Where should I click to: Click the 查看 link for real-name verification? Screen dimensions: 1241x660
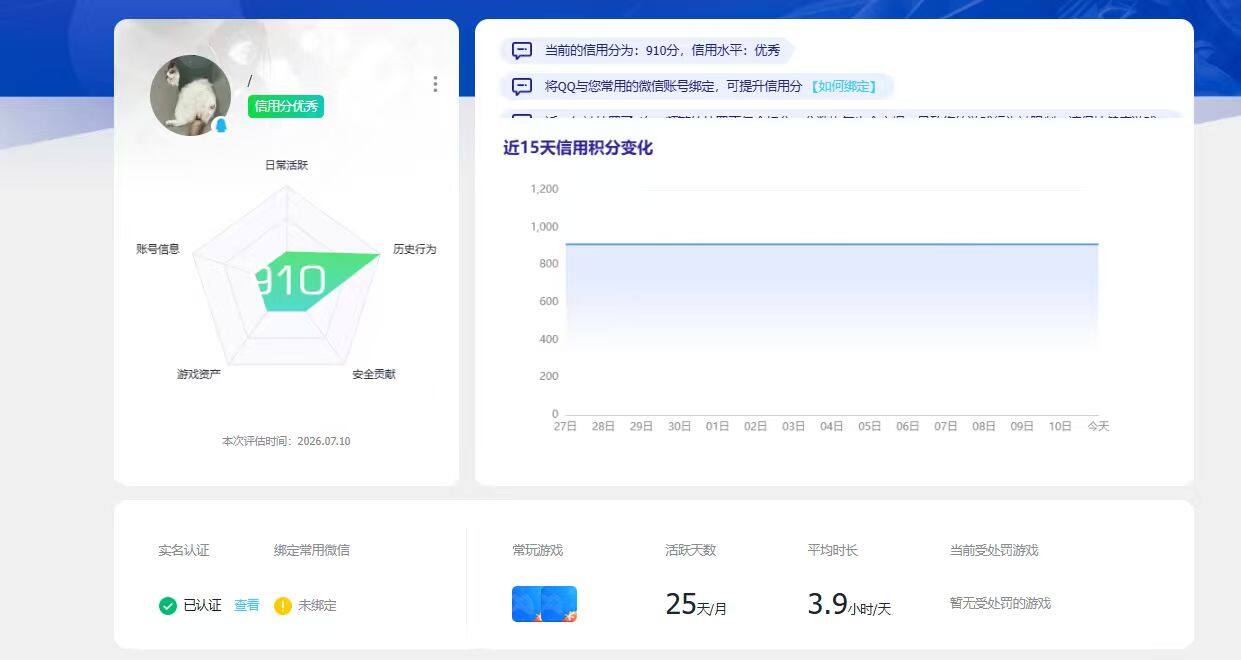[247, 605]
